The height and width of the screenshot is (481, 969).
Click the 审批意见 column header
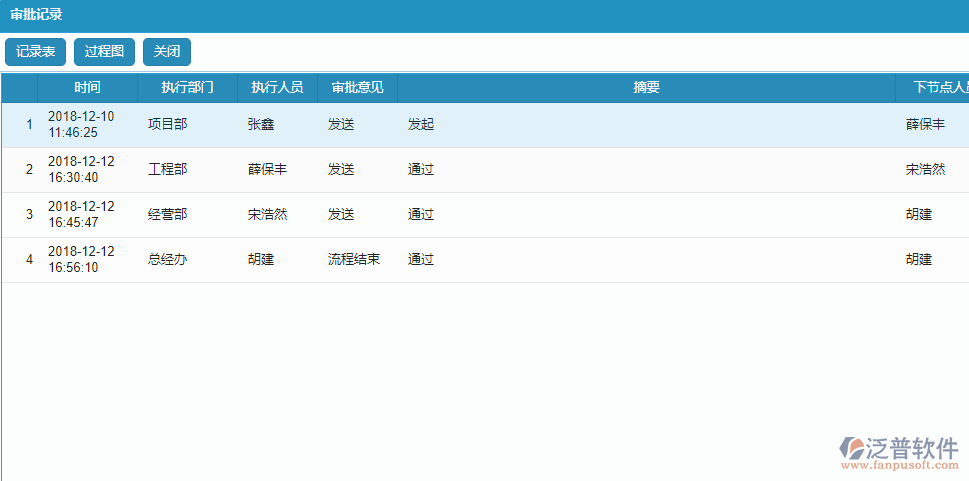tap(358, 88)
